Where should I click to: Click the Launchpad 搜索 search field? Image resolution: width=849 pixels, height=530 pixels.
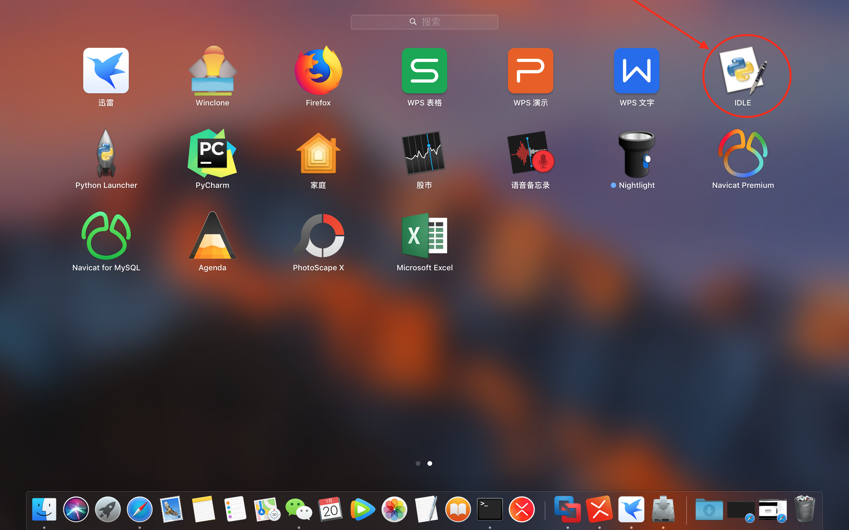pos(424,22)
